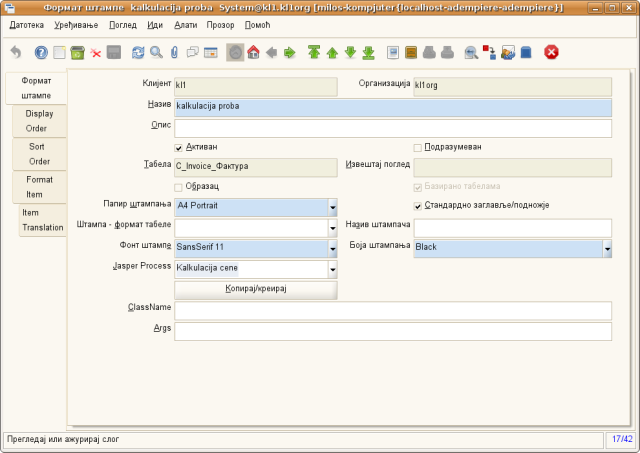Click the Help question mark icon
Viewport: 640px width, 453px height.
pos(41,52)
